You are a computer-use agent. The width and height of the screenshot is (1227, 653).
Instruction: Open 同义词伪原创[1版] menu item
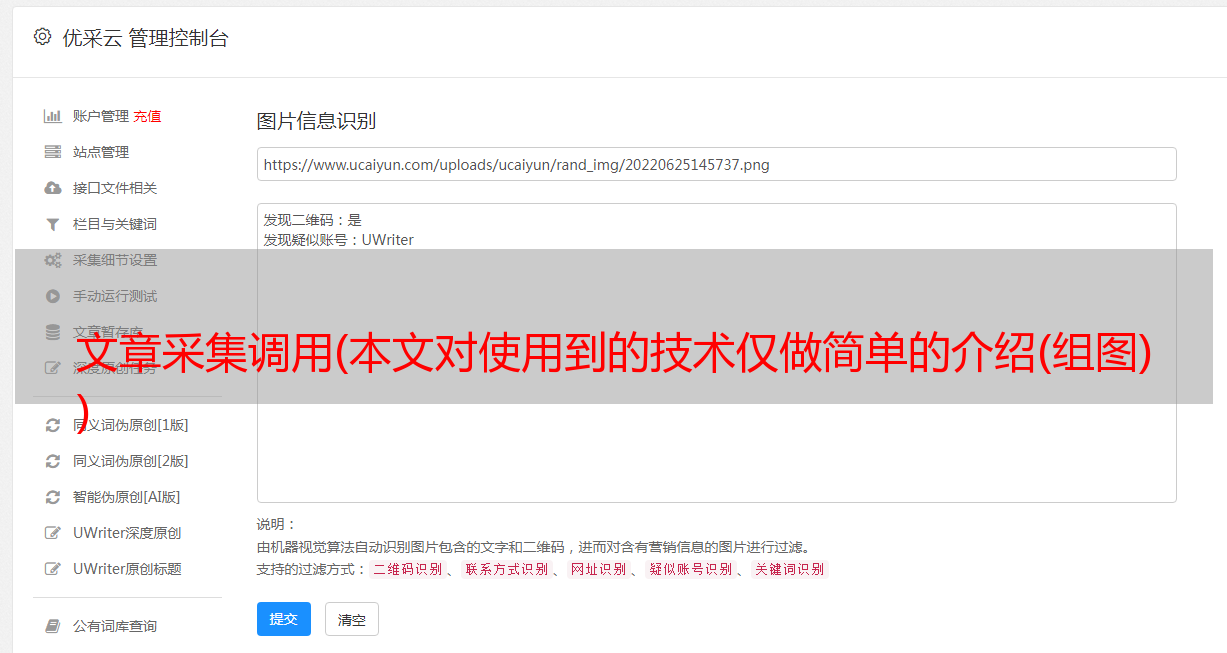point(130,425)
